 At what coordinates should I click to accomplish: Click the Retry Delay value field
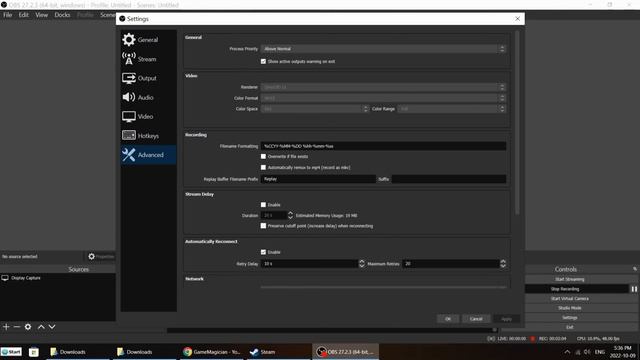pos(309,264)
